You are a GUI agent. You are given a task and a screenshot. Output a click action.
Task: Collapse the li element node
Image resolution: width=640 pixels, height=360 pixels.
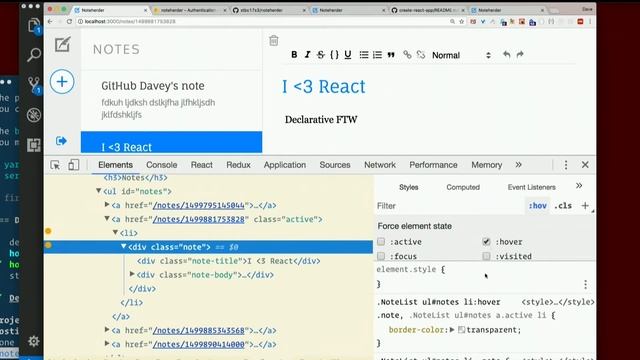[115, 232]
